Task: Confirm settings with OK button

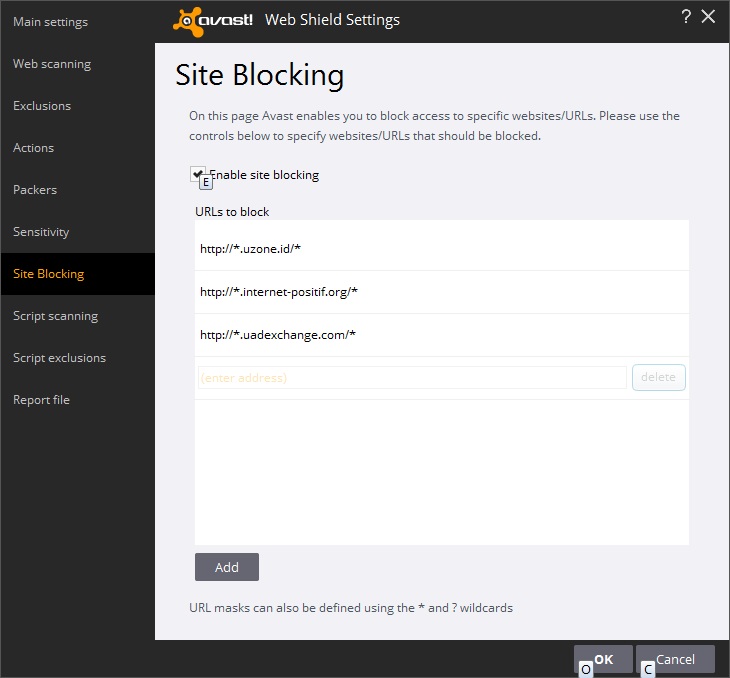Action: (603, 659)
